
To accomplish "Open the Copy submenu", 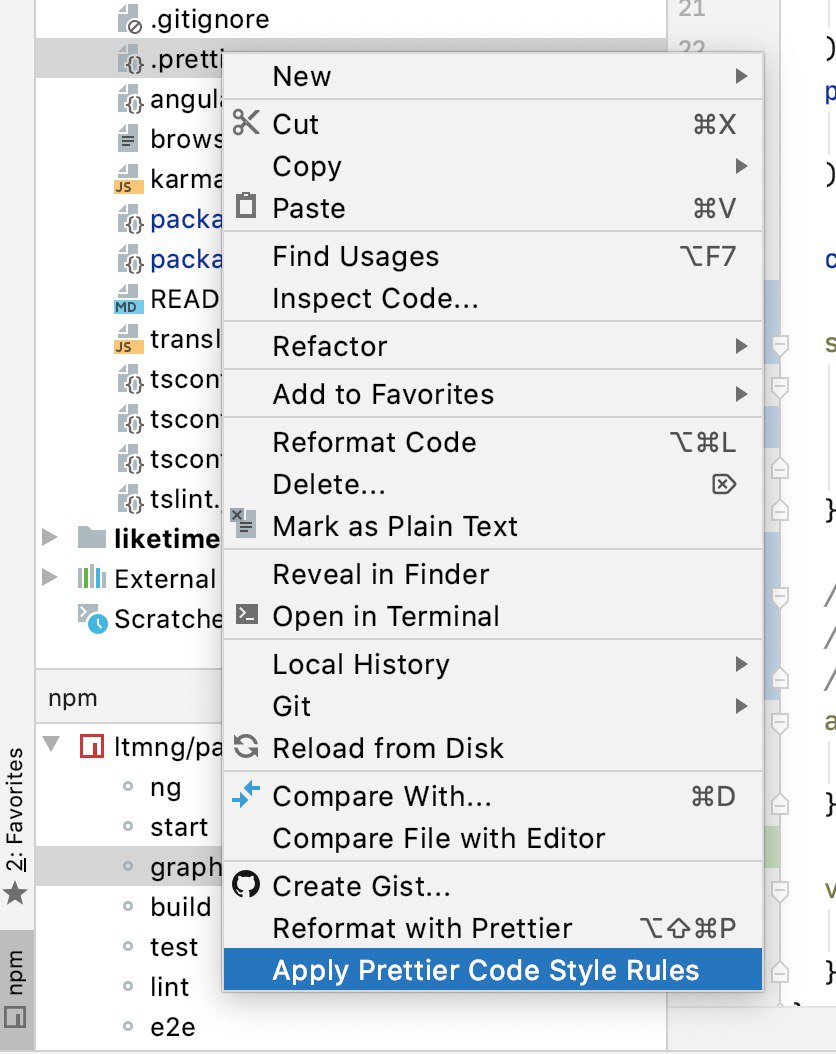I will click(x=493, y=166).
